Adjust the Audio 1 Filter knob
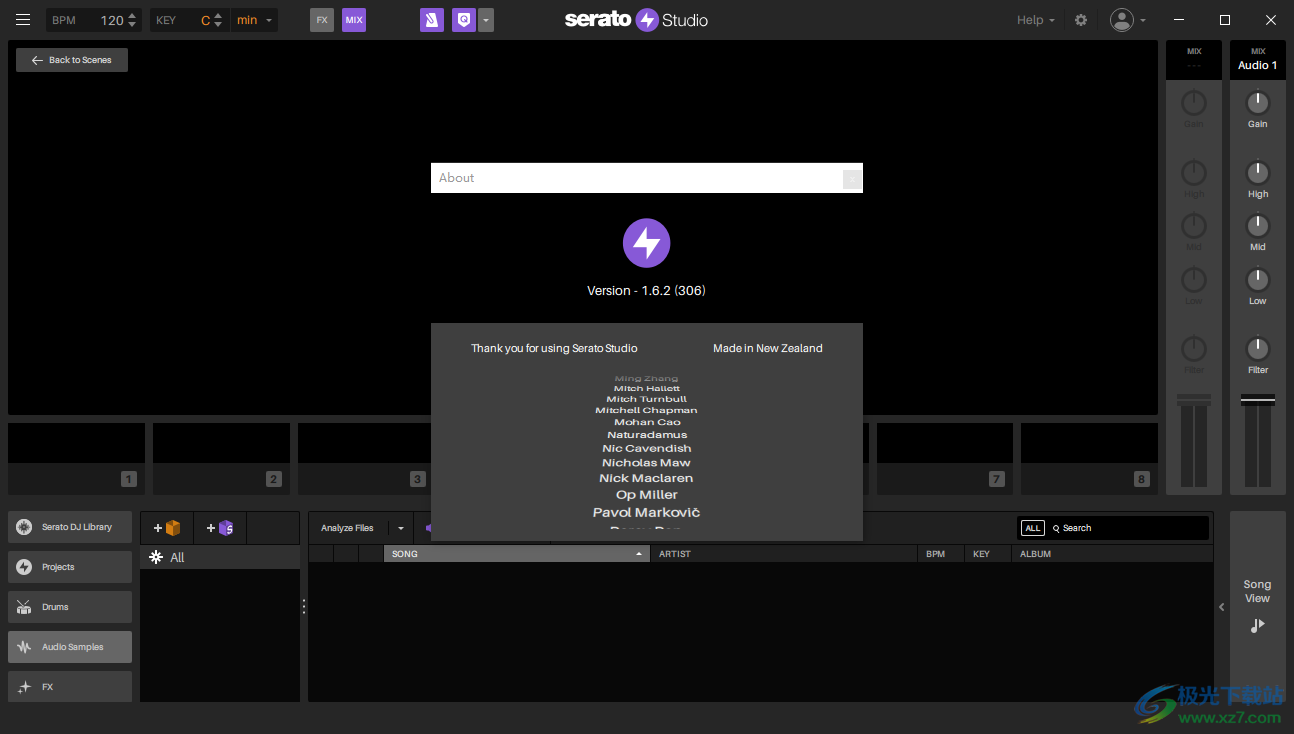Viewport: 1294px width, 734px height. pos(1258,349)
